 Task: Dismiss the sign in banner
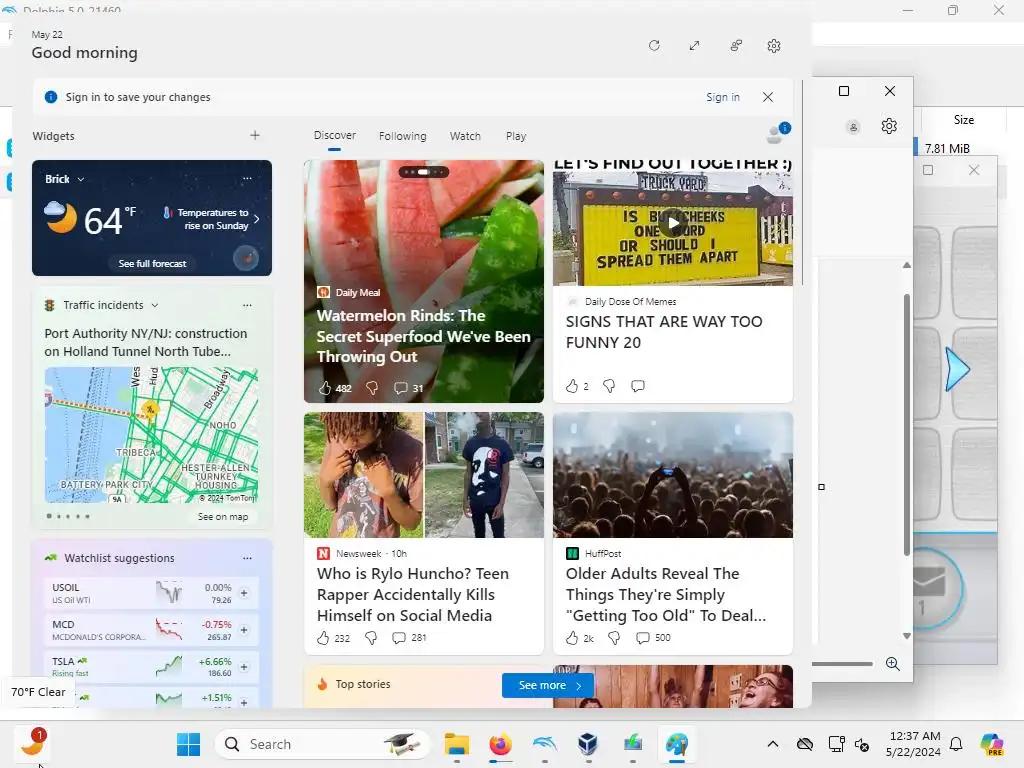768,97
